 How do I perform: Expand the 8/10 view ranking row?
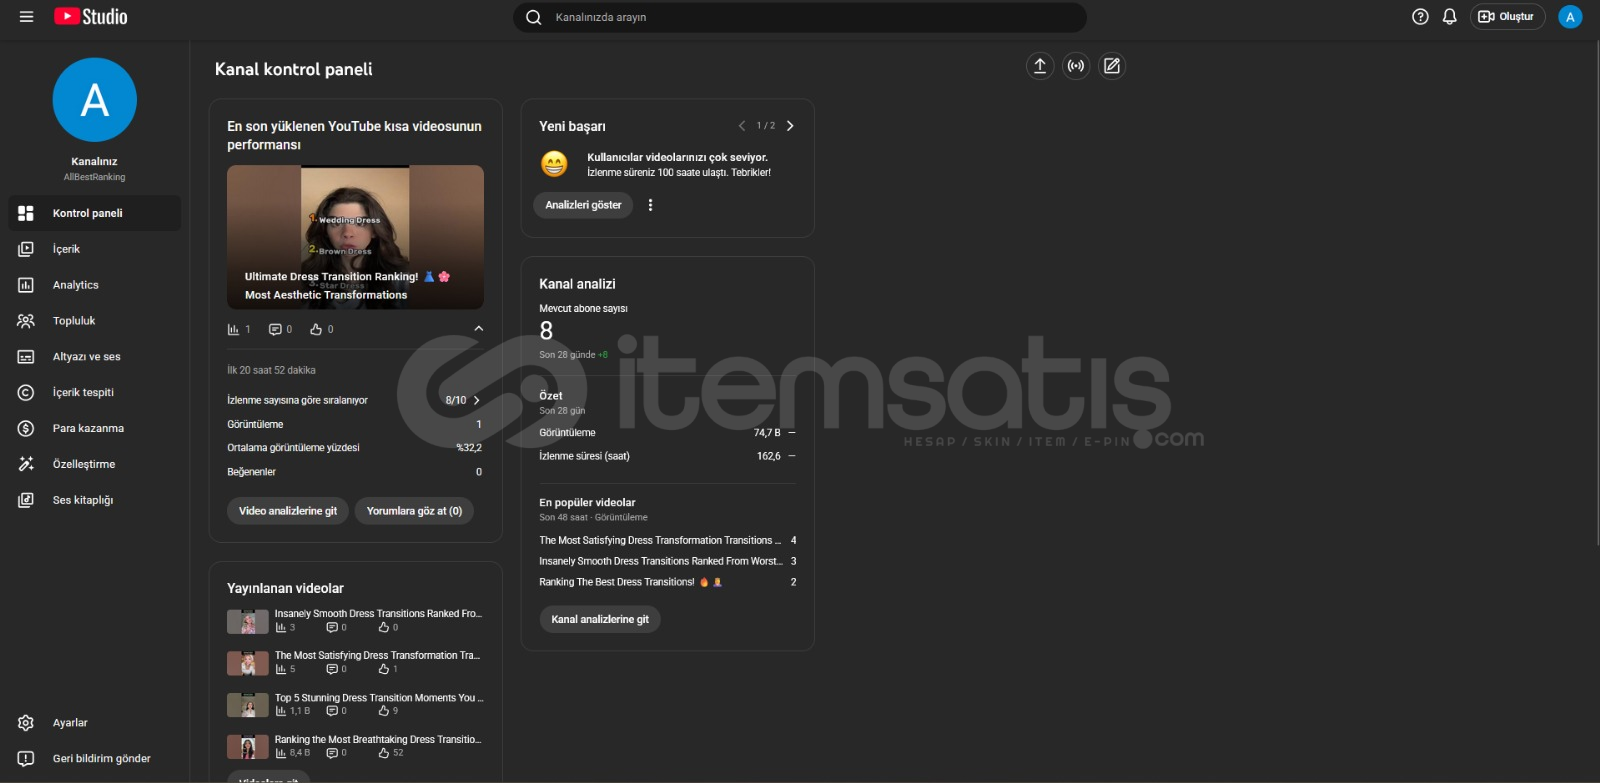(476, 400)
